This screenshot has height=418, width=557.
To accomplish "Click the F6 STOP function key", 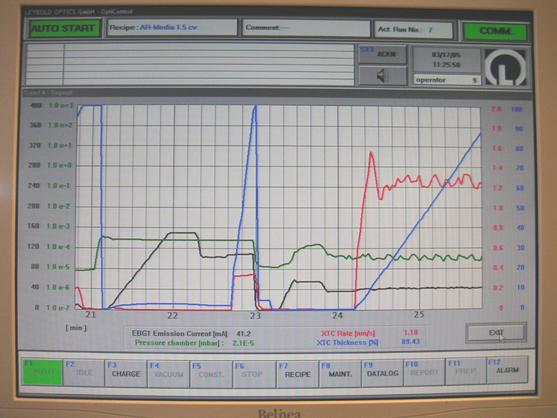I will 254,374.
